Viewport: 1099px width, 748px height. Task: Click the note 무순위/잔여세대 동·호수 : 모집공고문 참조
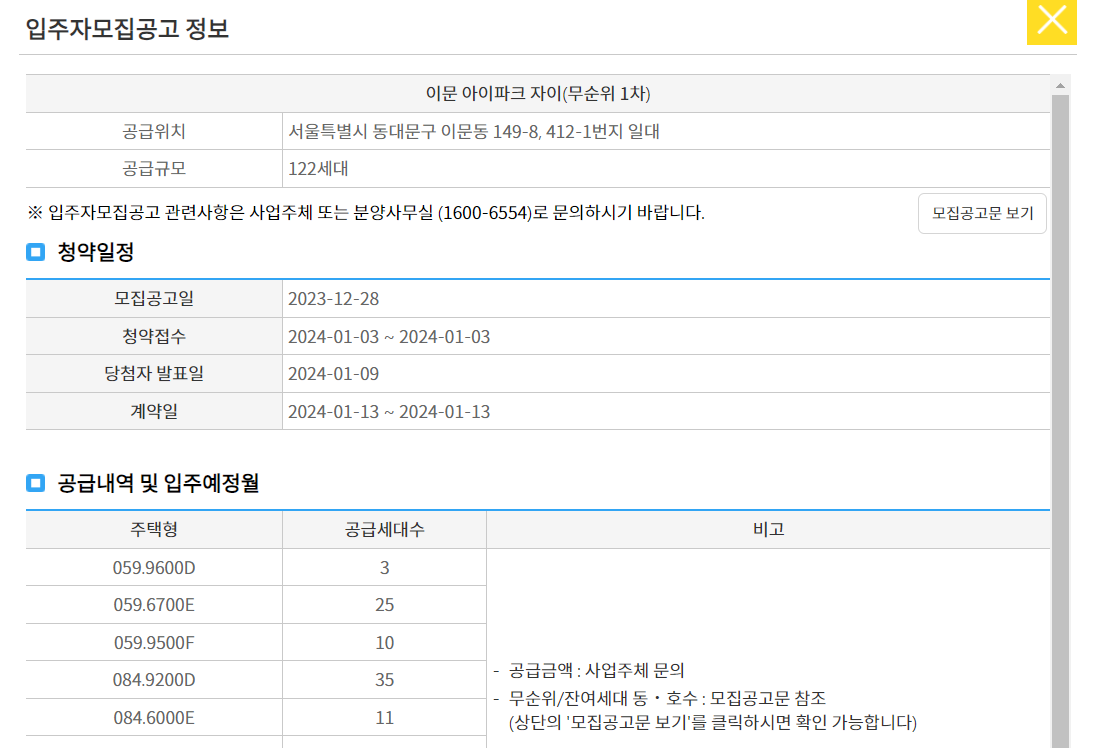(667, 698)
